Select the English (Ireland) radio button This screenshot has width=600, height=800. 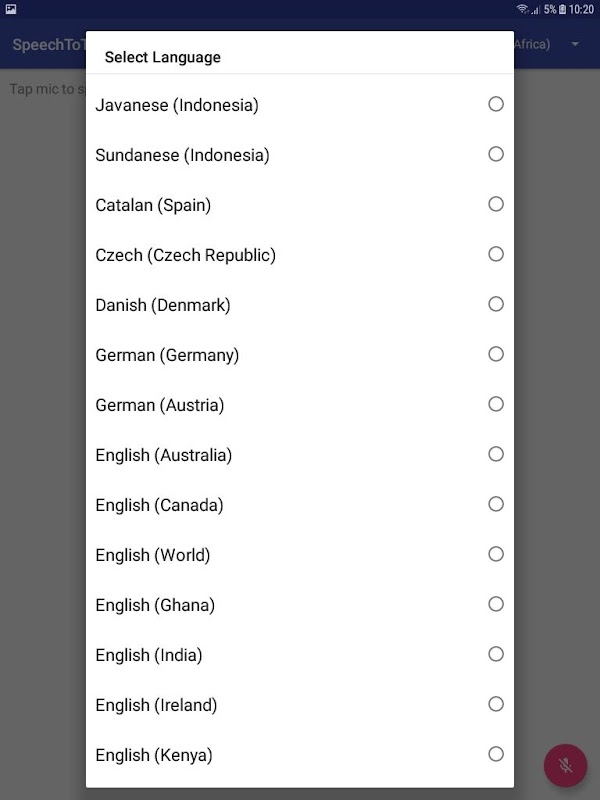click(496, 704)
